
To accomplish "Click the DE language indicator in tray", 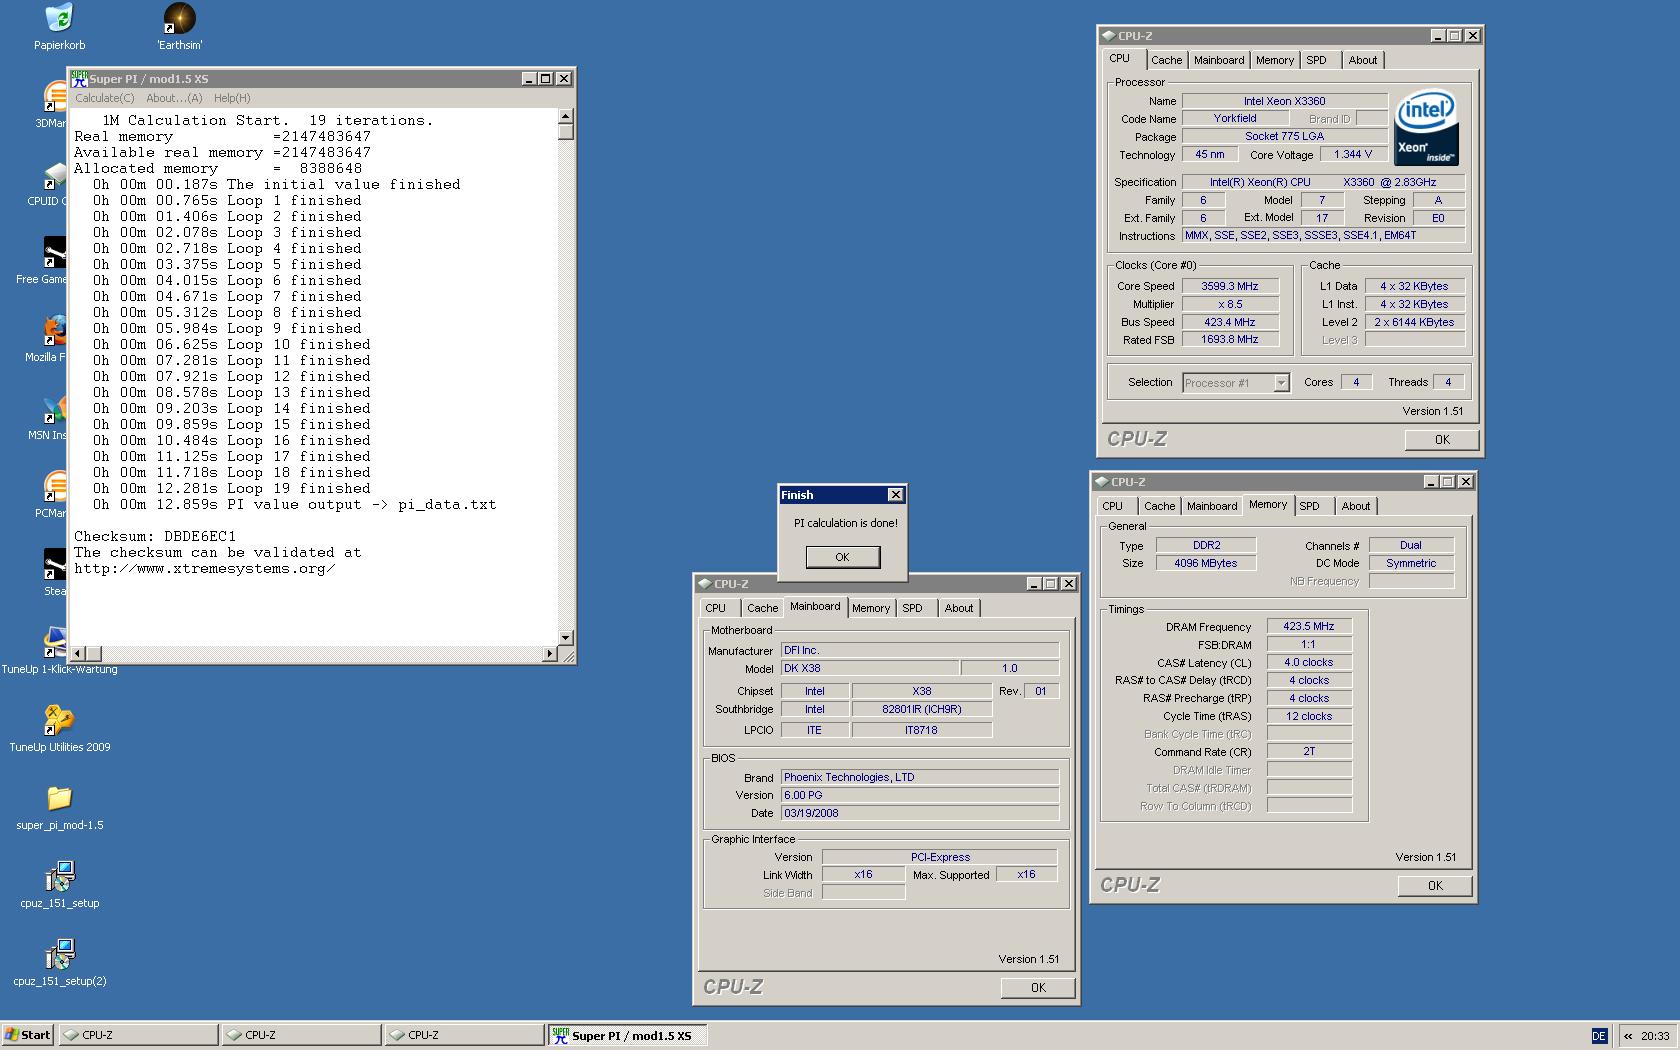I will (x=1598, y=1036).
